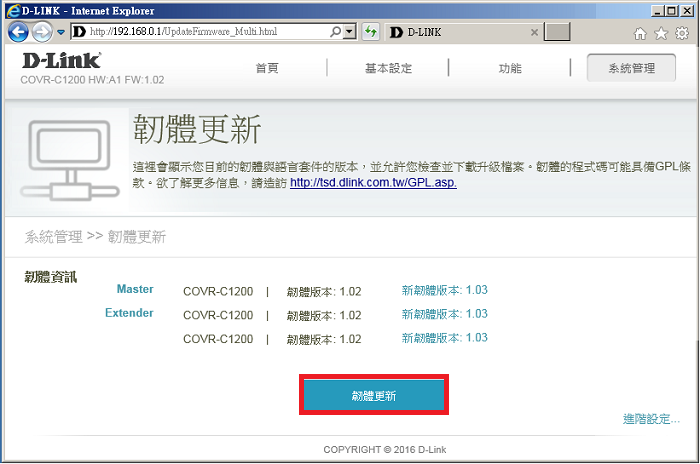Viewport: 700px width, 464px height.
Task: Select the 首頁 navigation tab
Action: [267, 68]
